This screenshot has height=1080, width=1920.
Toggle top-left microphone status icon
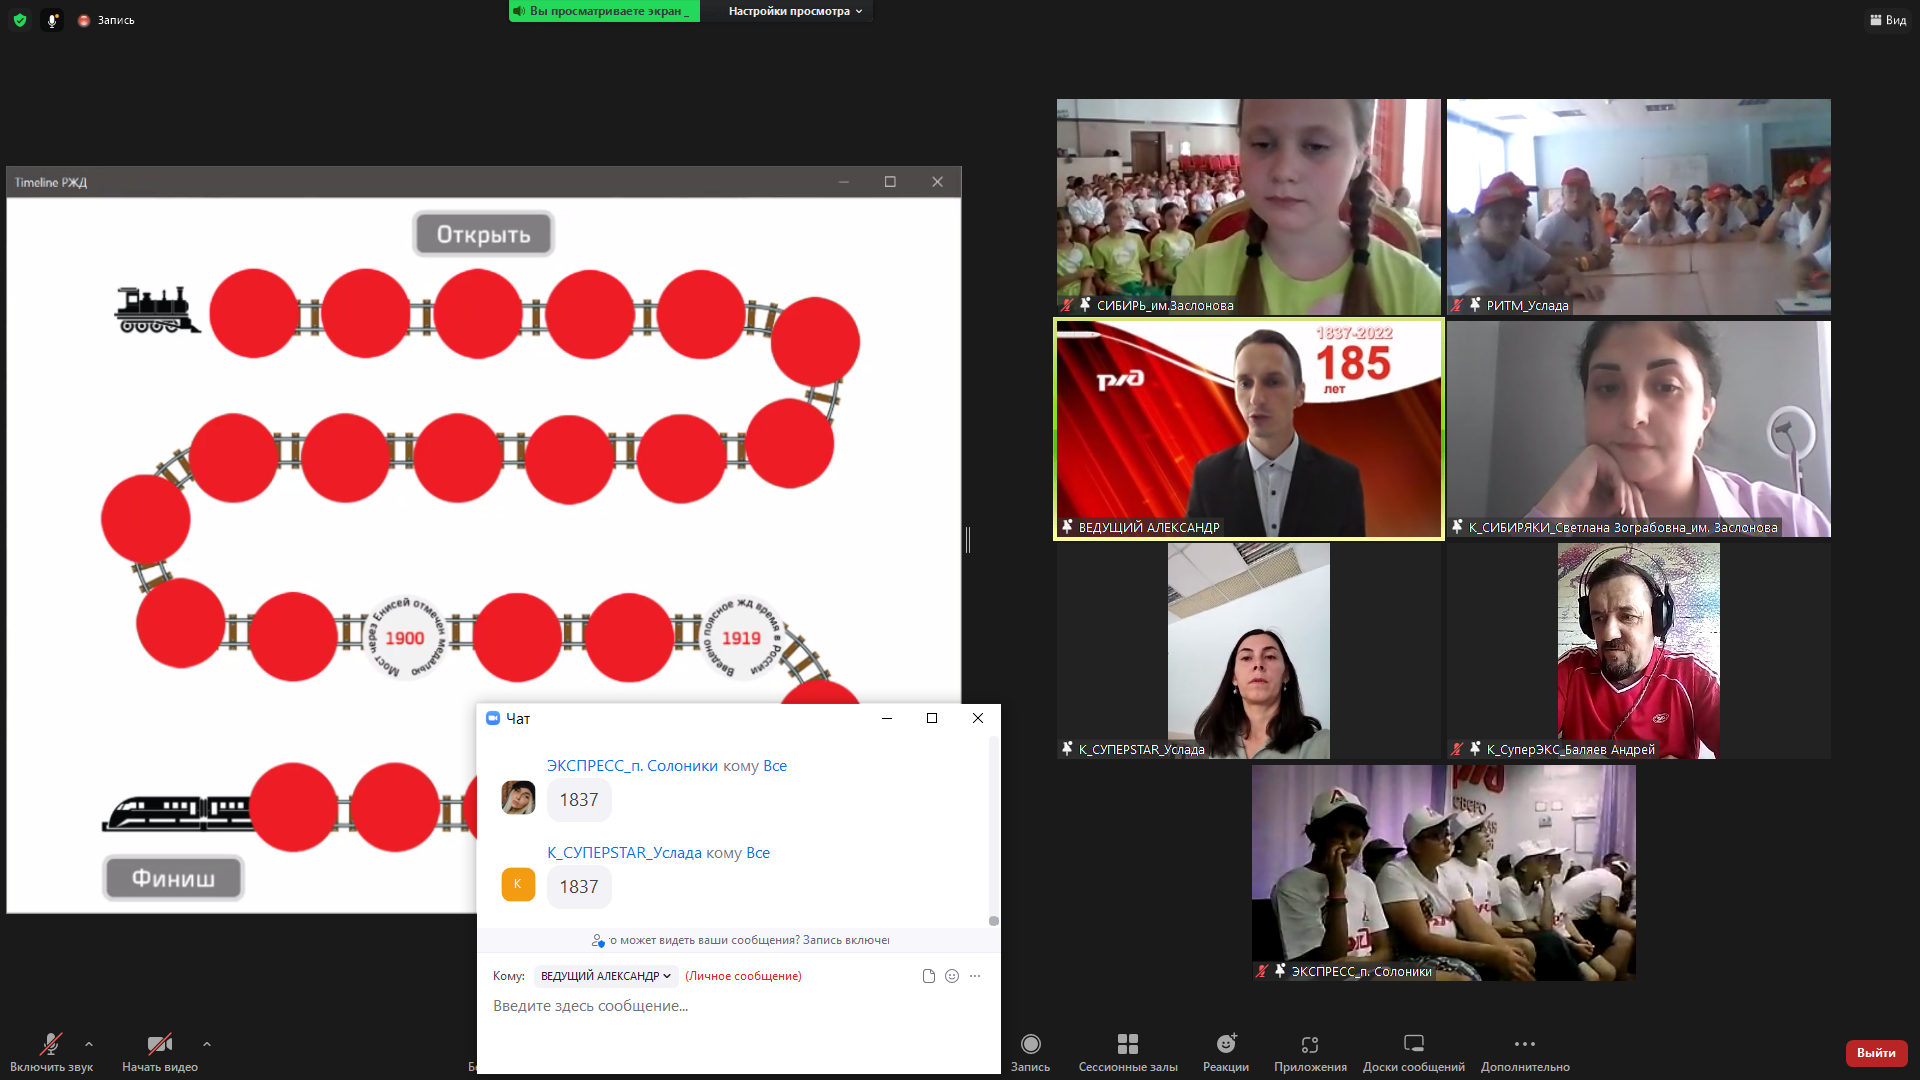point(52,20)
